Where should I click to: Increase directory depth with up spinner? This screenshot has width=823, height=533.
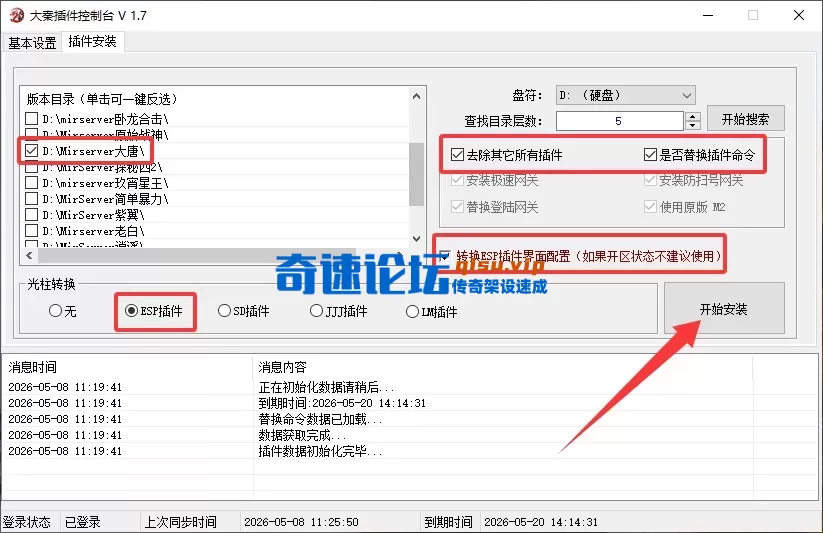(x=693, y=117)
